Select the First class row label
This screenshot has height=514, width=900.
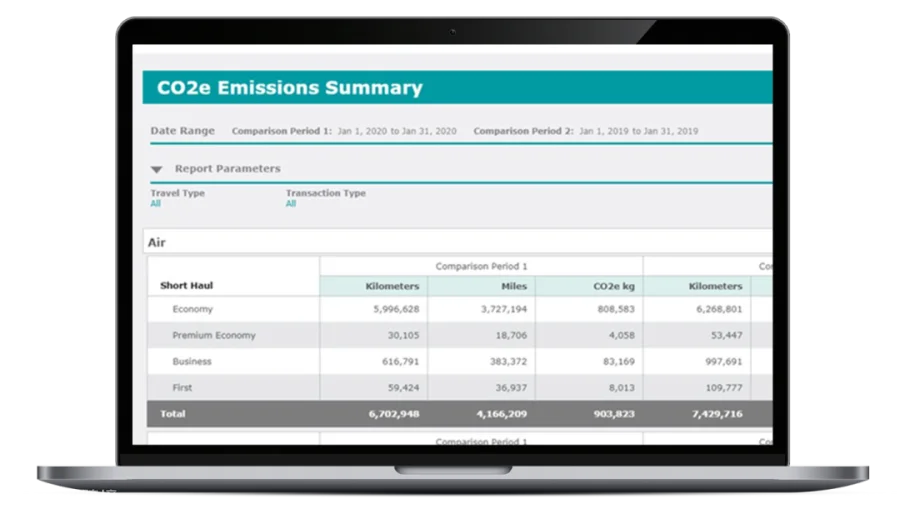pos(182,388)
